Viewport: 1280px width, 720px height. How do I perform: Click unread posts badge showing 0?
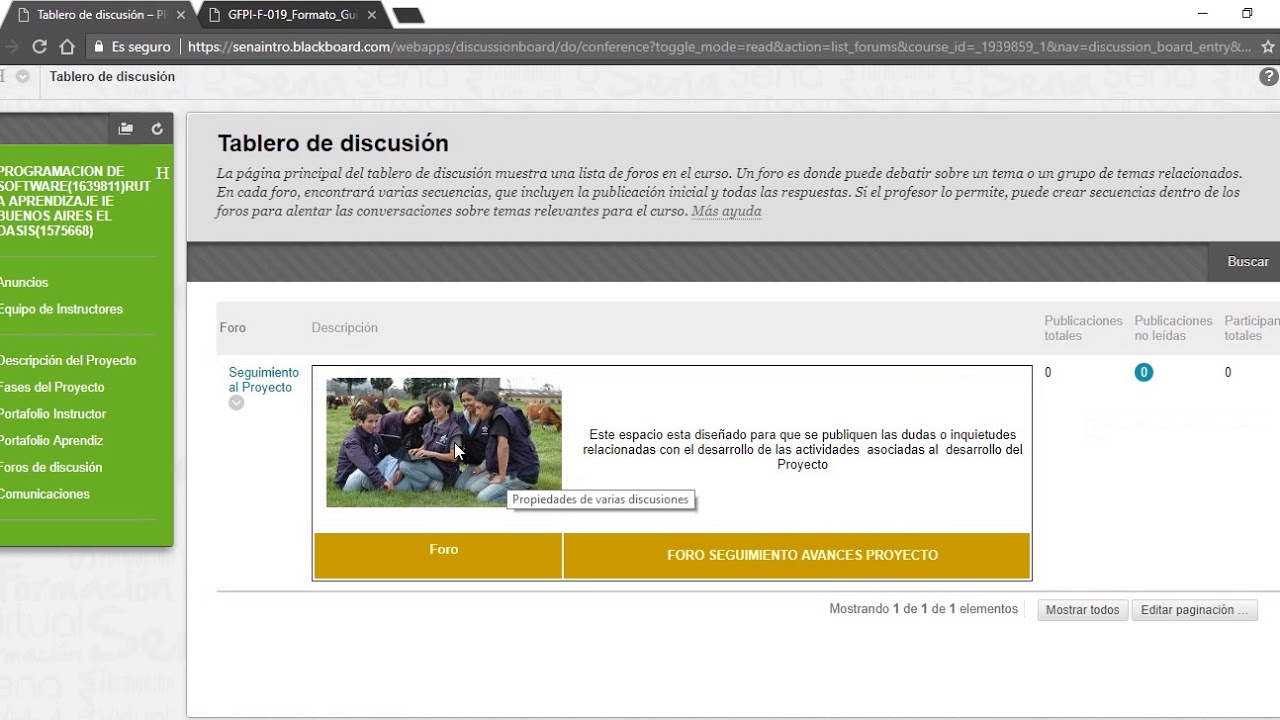(1144, 373)
